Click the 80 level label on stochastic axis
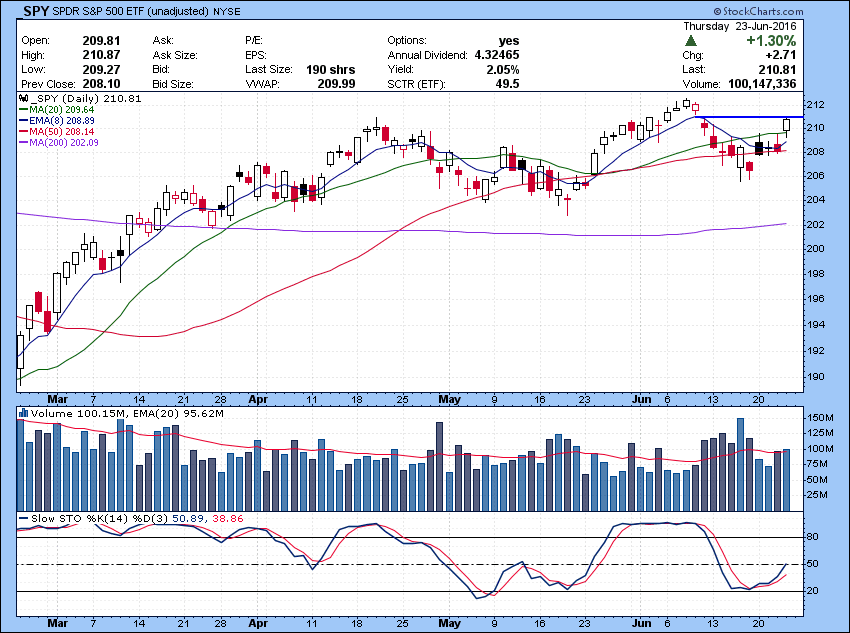Viewport: 850px width, 633px height. [813, 537]
